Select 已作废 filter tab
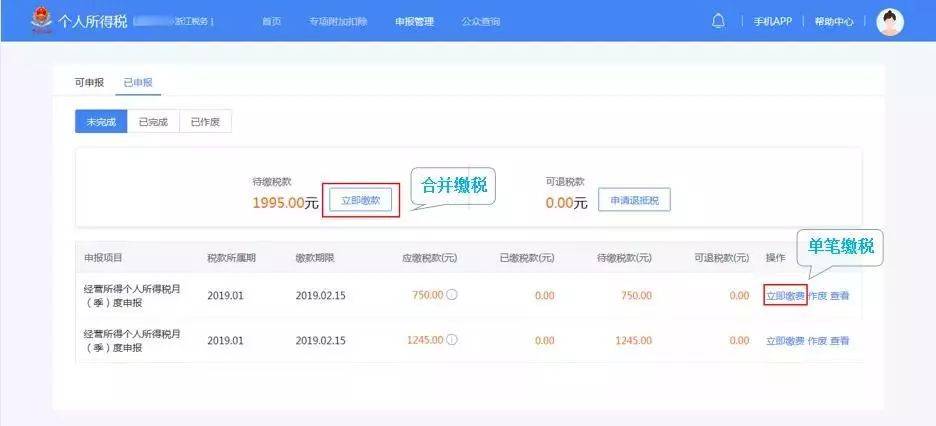Screen dimensions: 936x426 [205, 122]
